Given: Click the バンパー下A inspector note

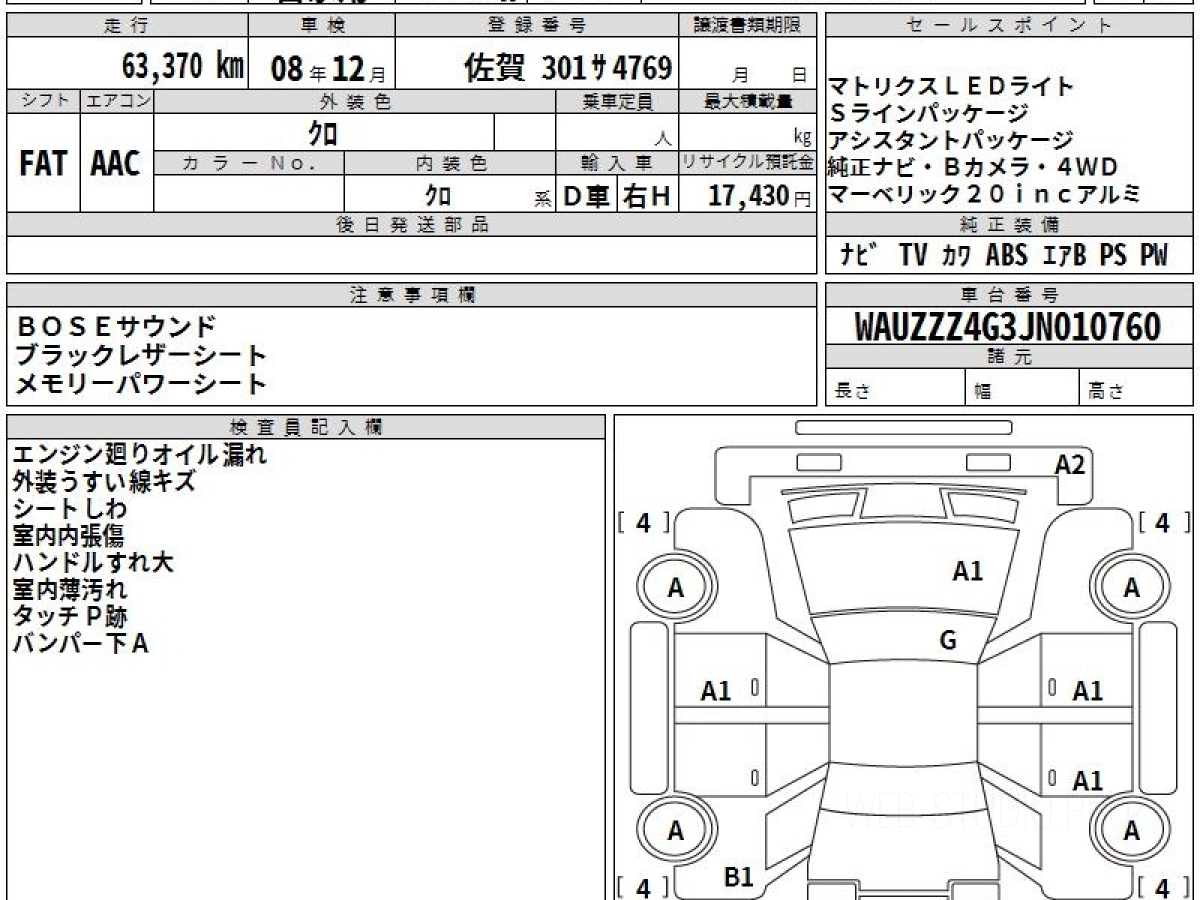Looking at the screenshot, I should [80, 643].
